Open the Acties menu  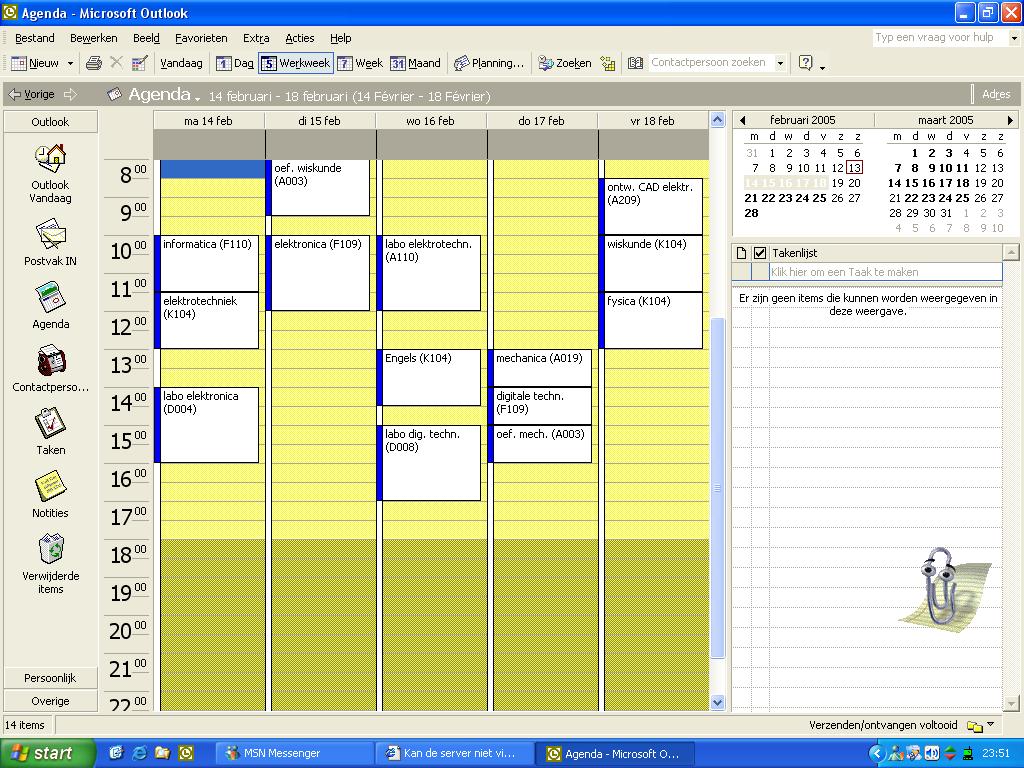300,38
